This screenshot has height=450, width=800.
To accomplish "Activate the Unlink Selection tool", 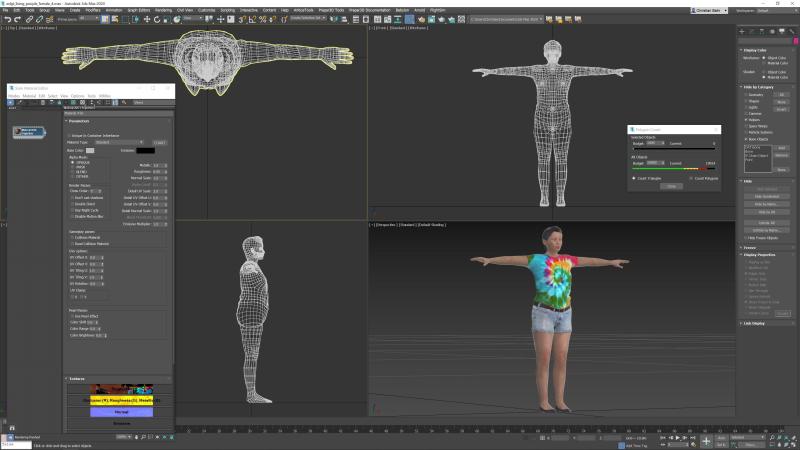I will tap(39, 19).
